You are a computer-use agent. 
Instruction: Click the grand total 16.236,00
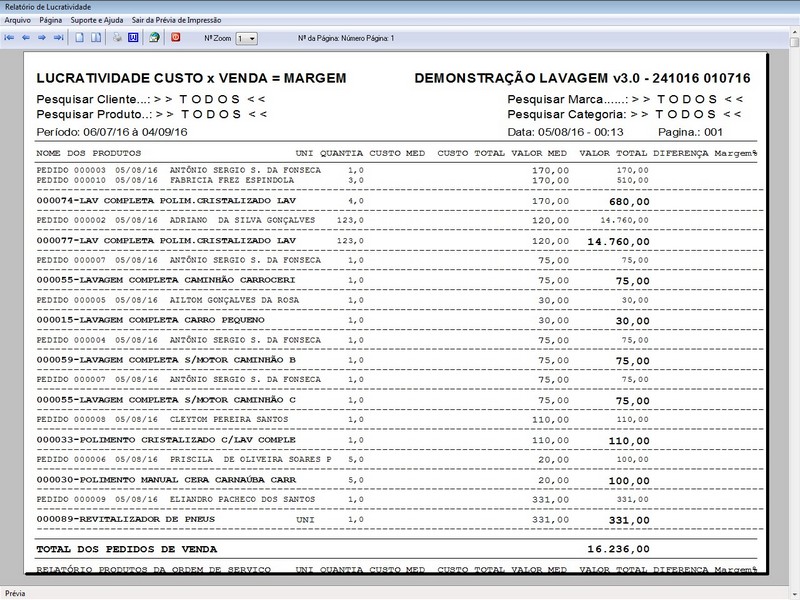pos(618,549)
